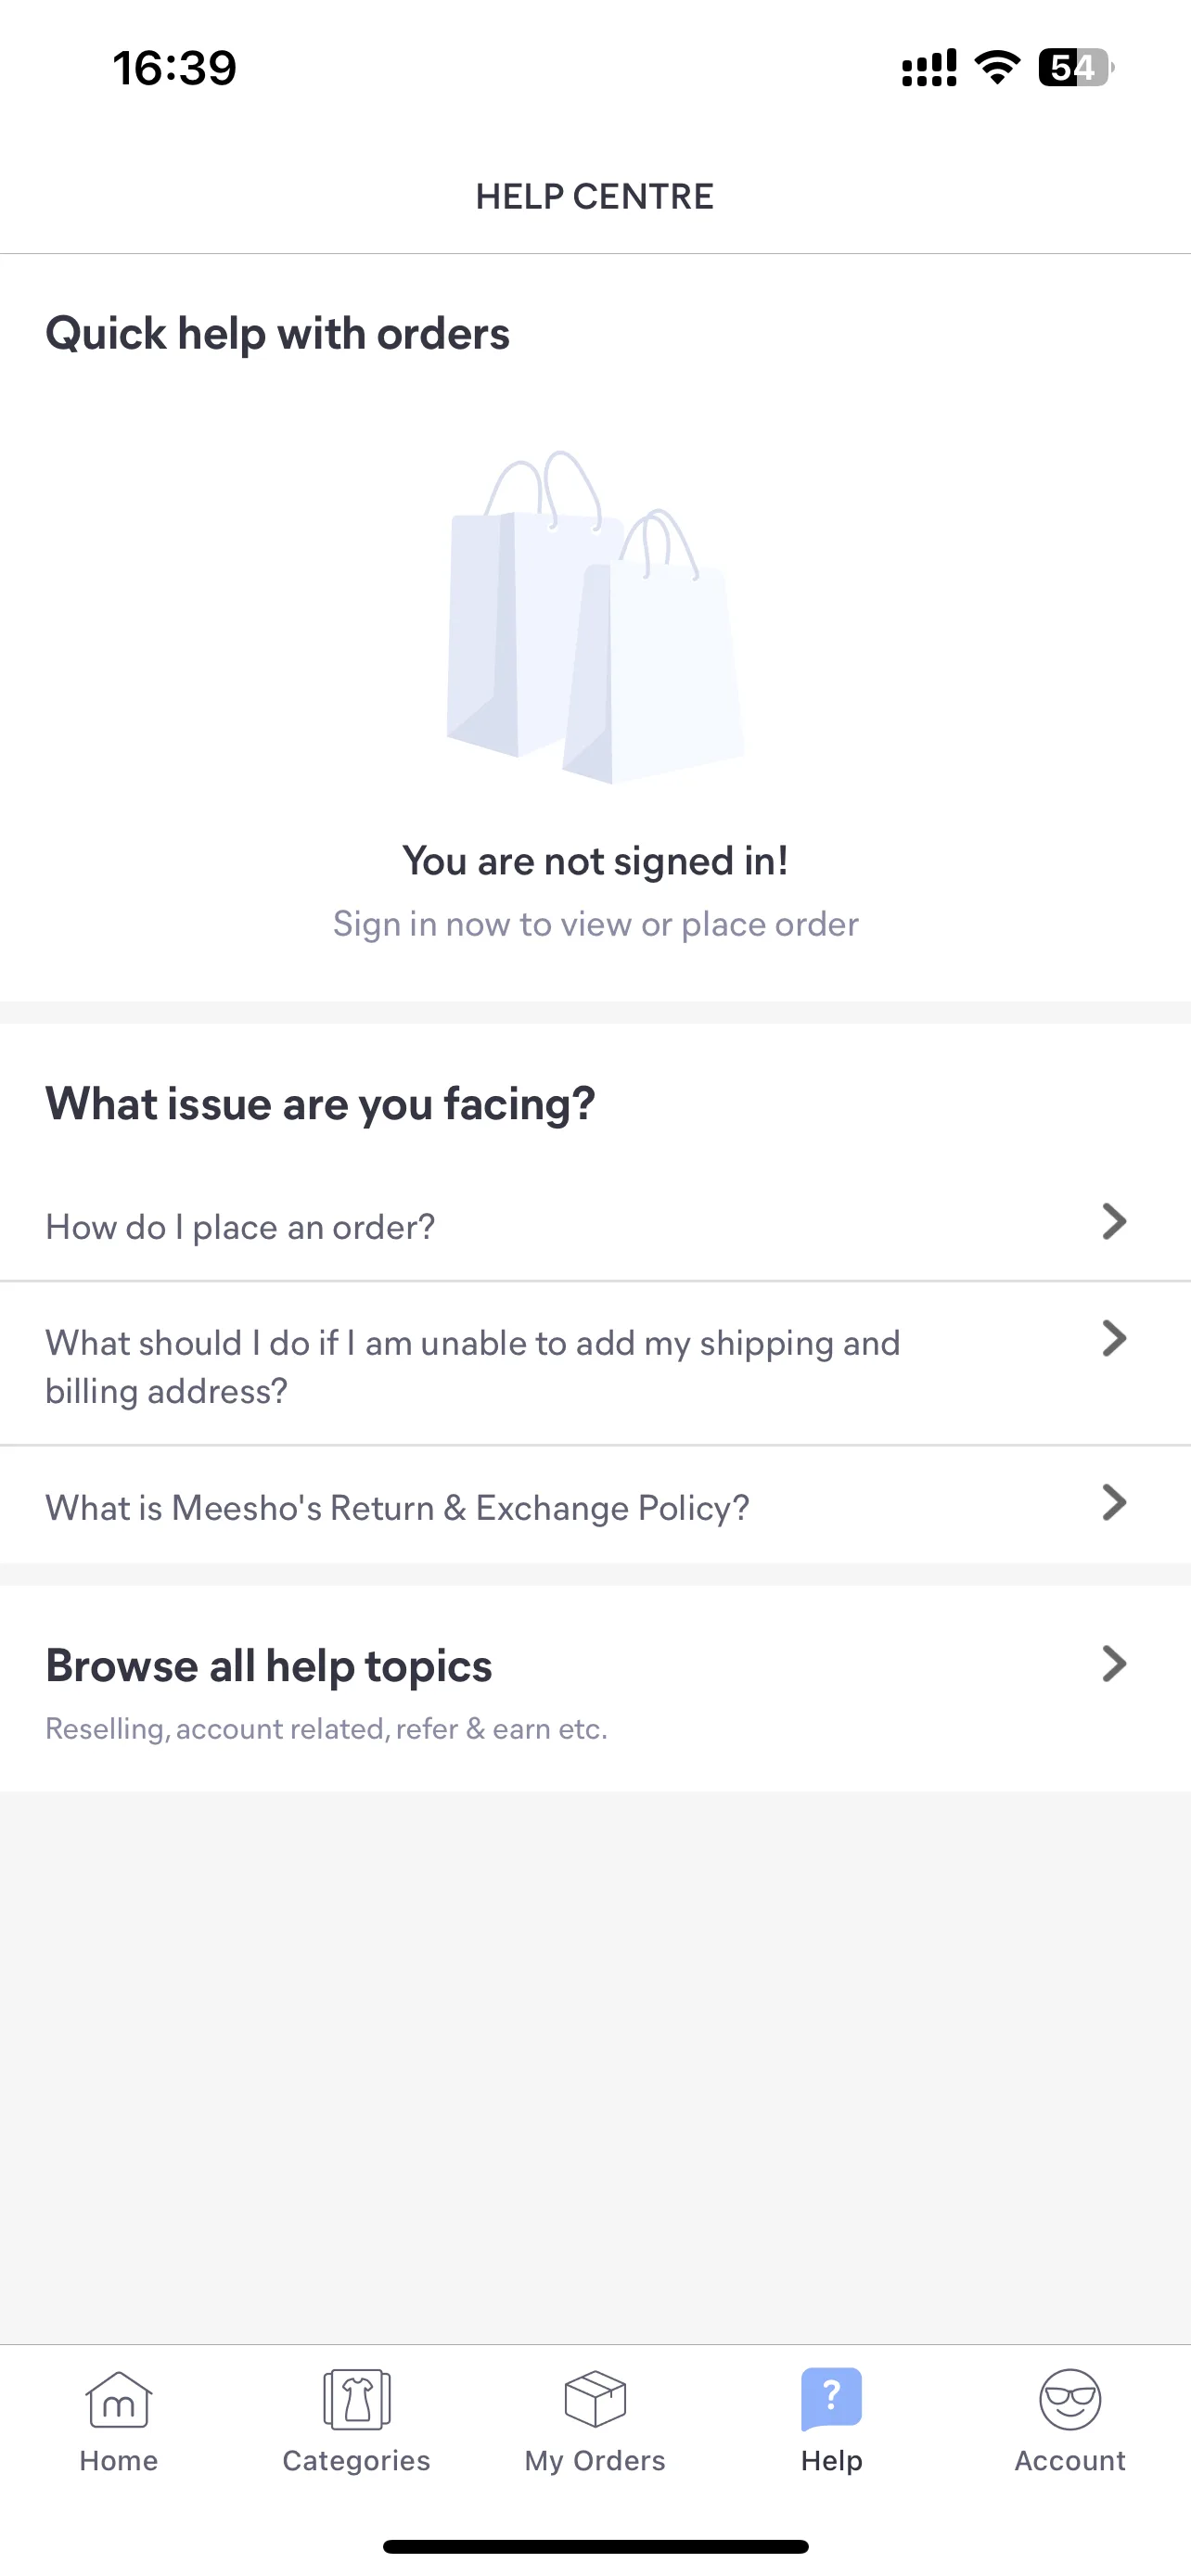Switch to the My Orders tab label
Screen dimensions: 1191x2576
tap(595, 2461)
